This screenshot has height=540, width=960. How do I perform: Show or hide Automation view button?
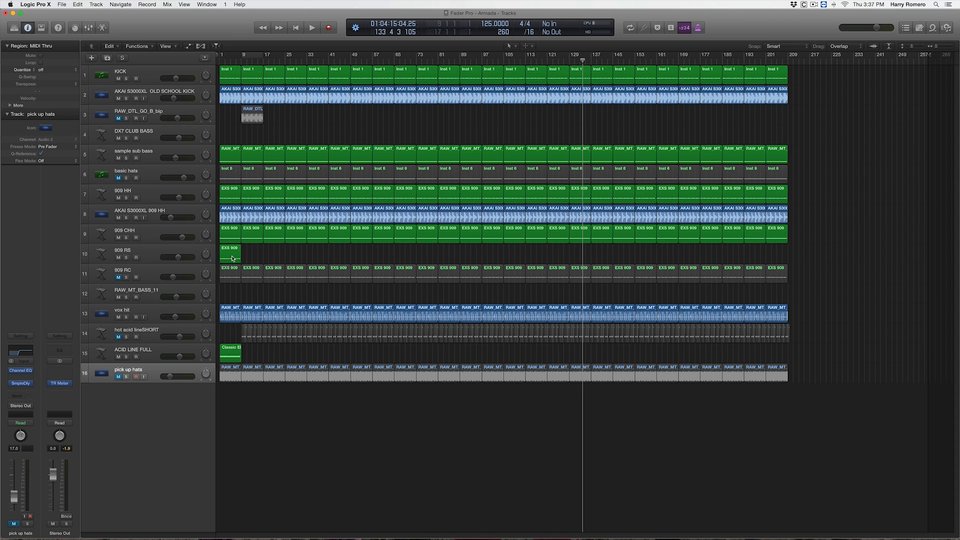tap(189, 46)
